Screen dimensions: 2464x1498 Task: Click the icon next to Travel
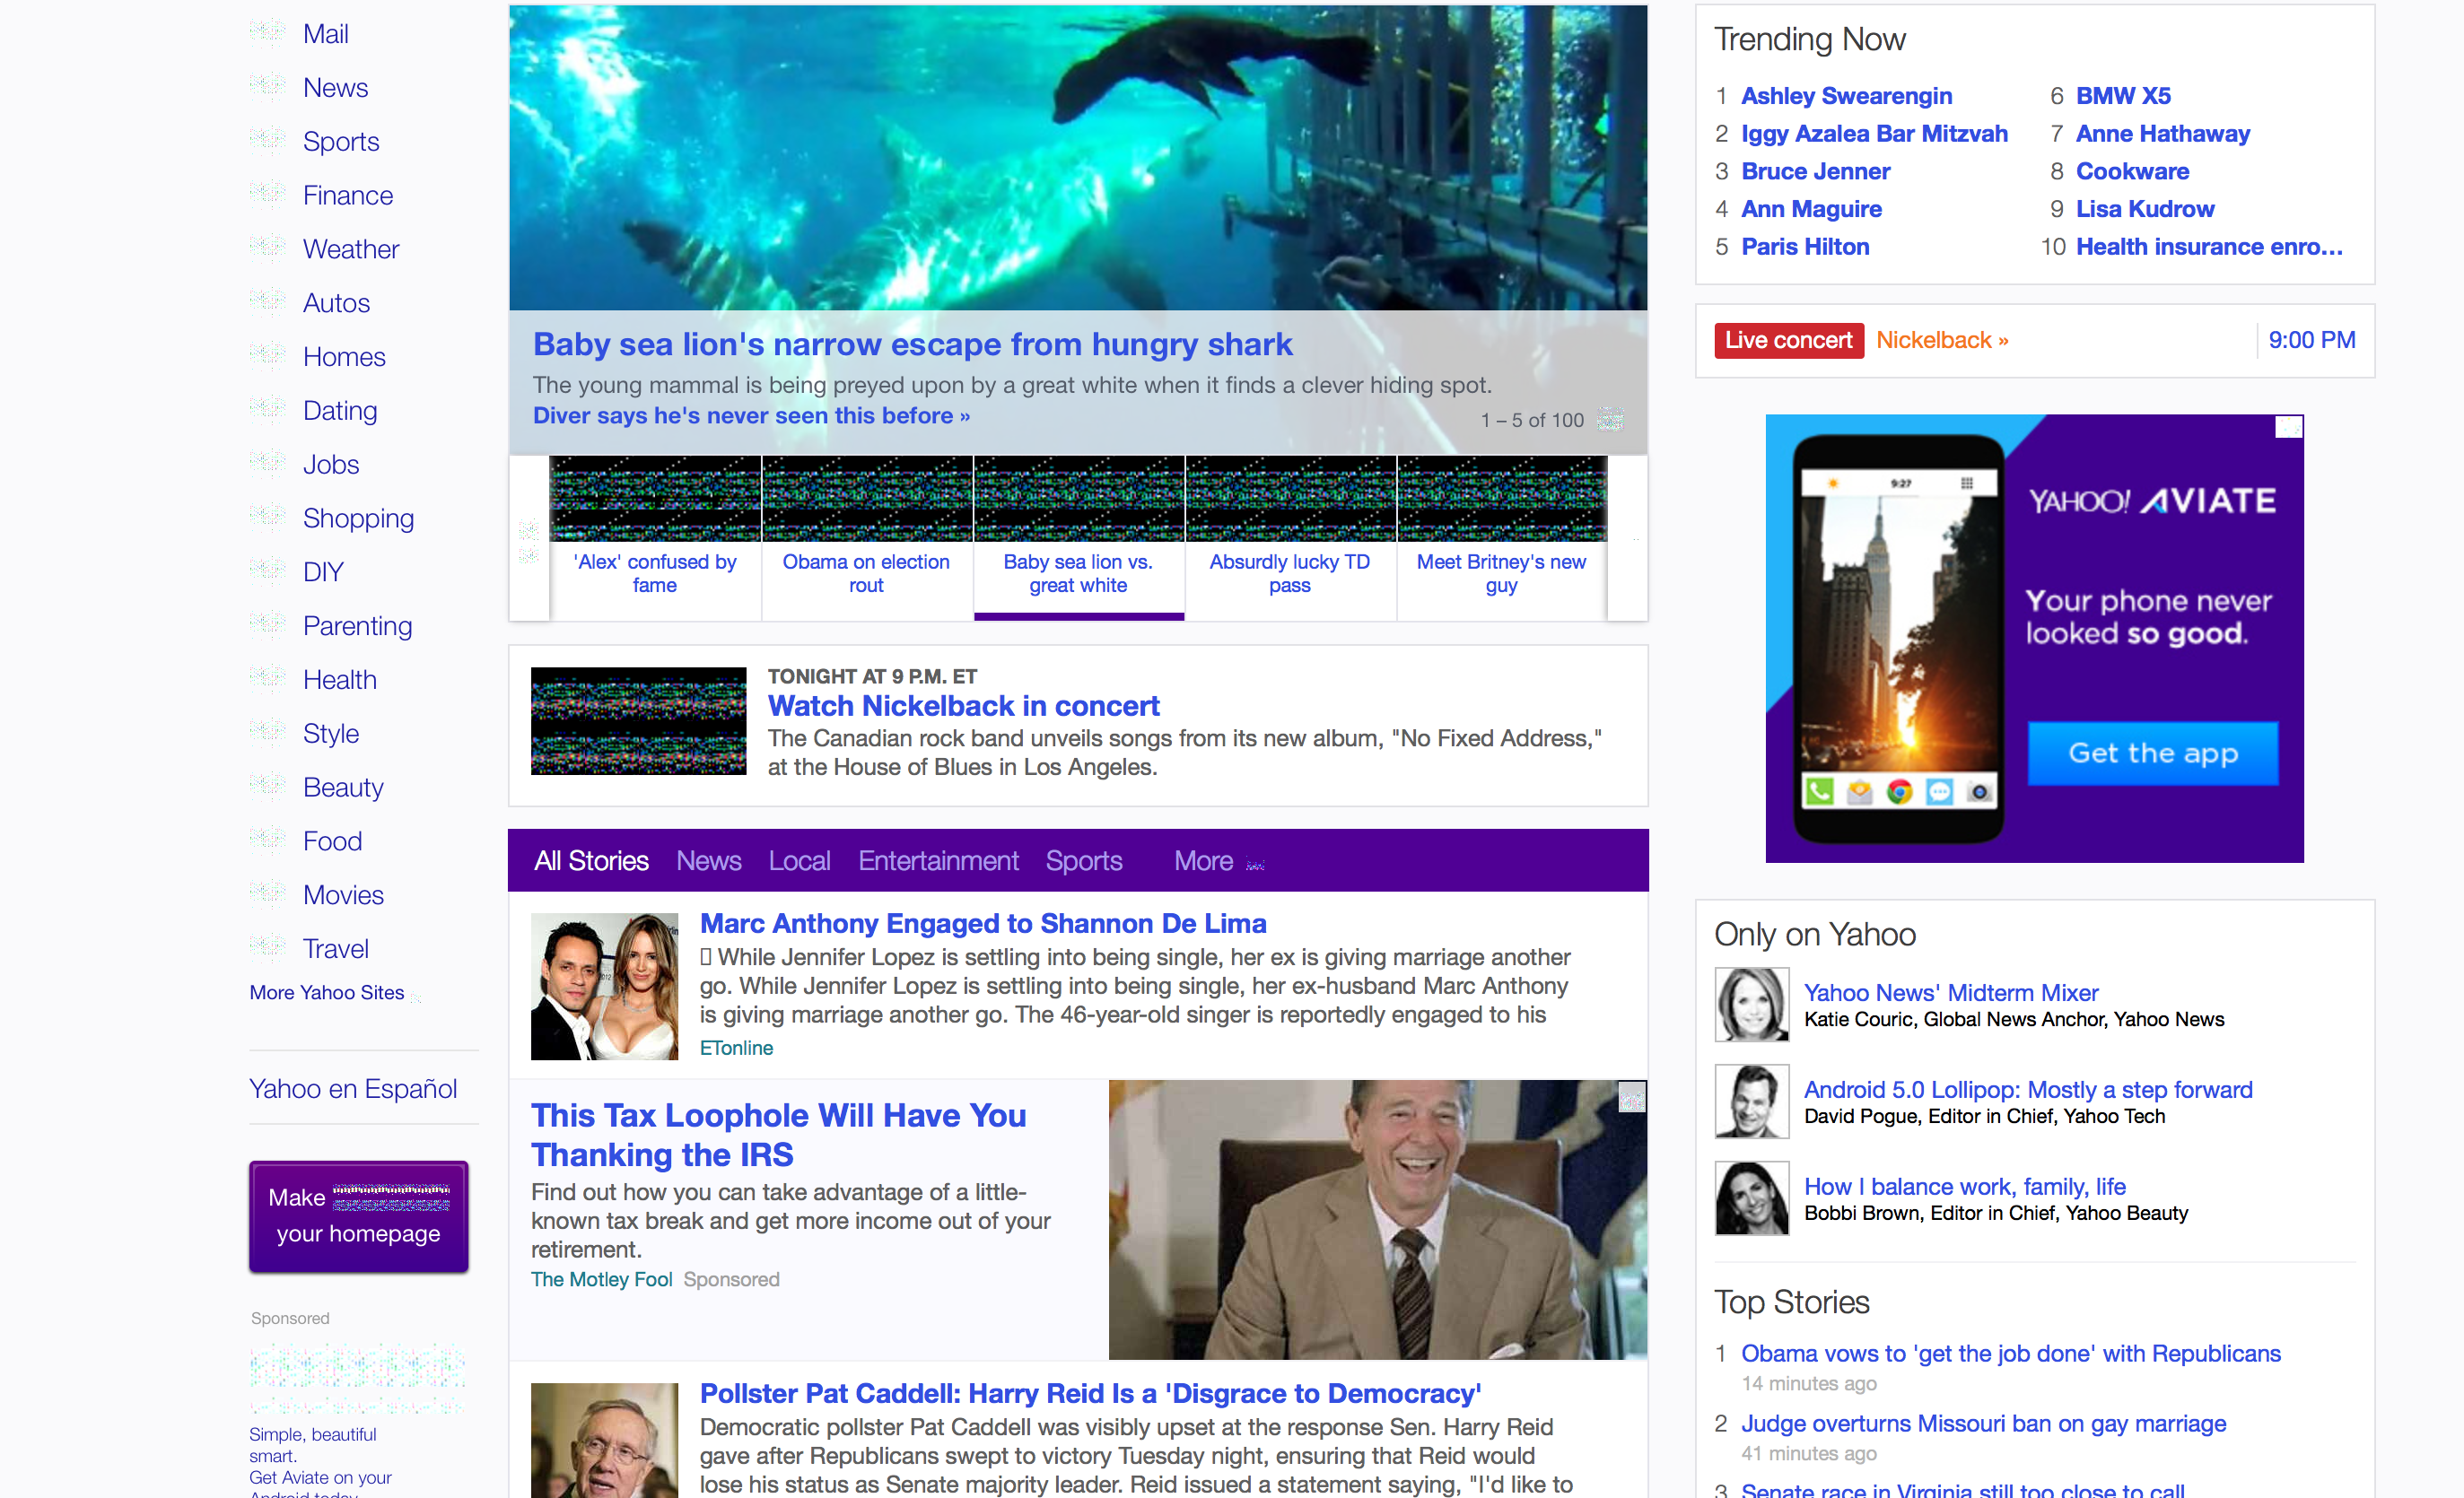click(x=267, y=949)
